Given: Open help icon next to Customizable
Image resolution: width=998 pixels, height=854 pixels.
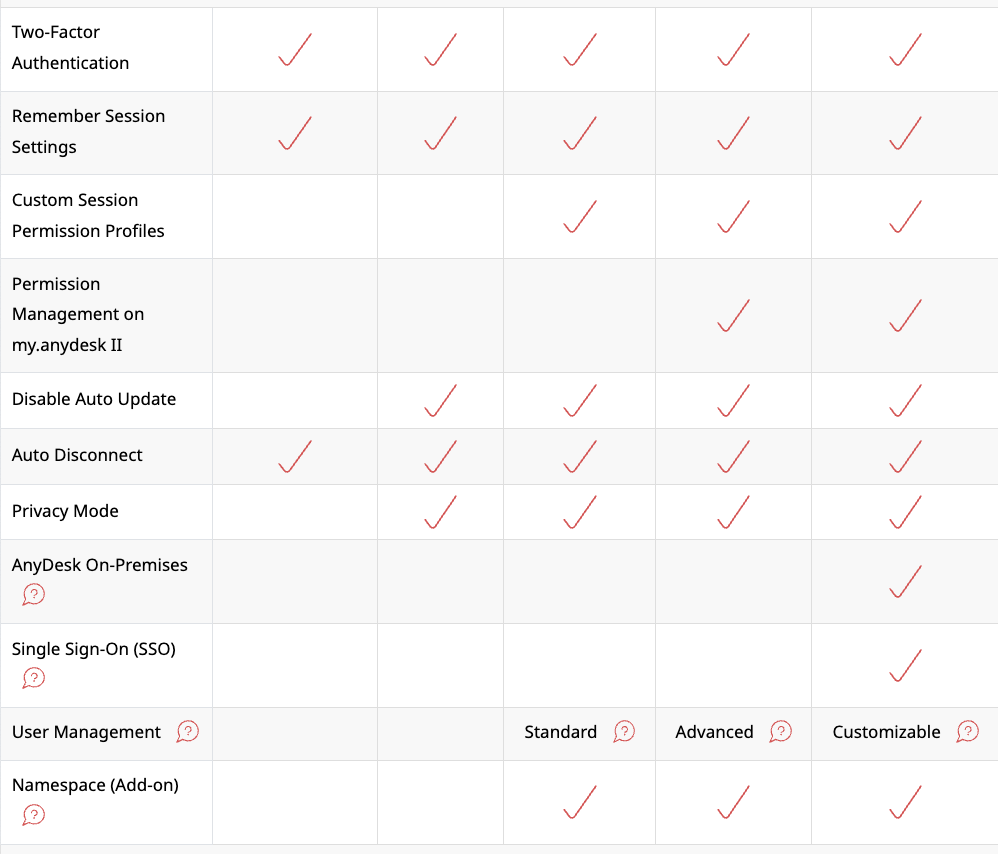Looking at the screenshot, I should 967,732.
